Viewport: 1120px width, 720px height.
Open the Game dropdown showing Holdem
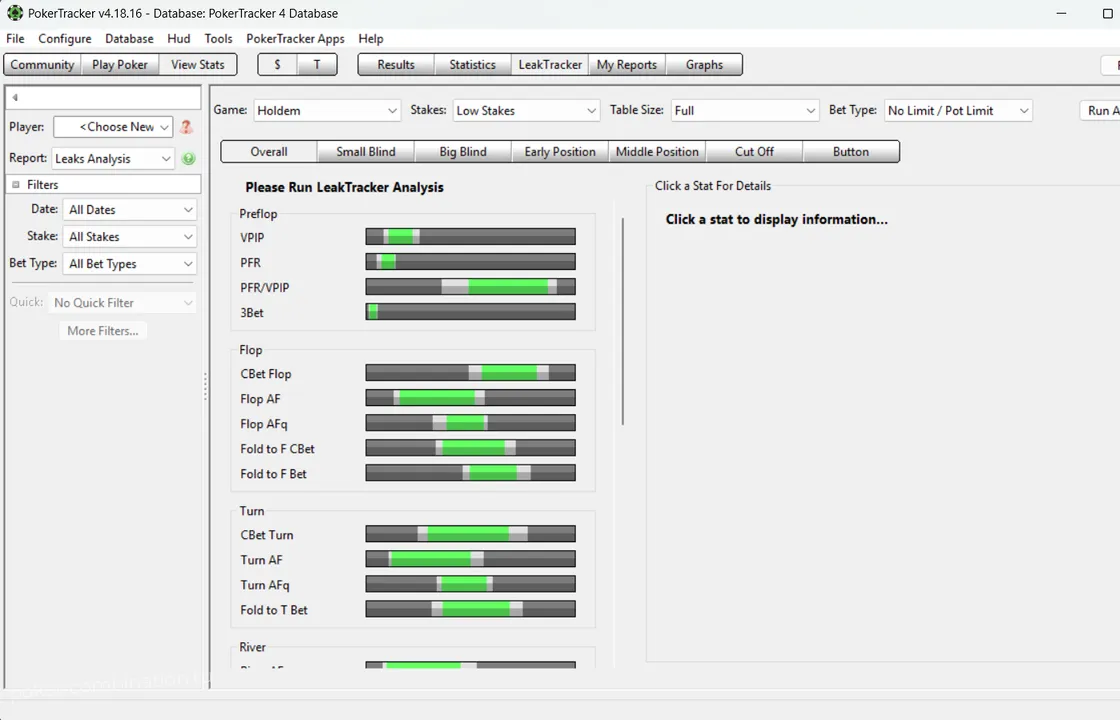point(327,111)
